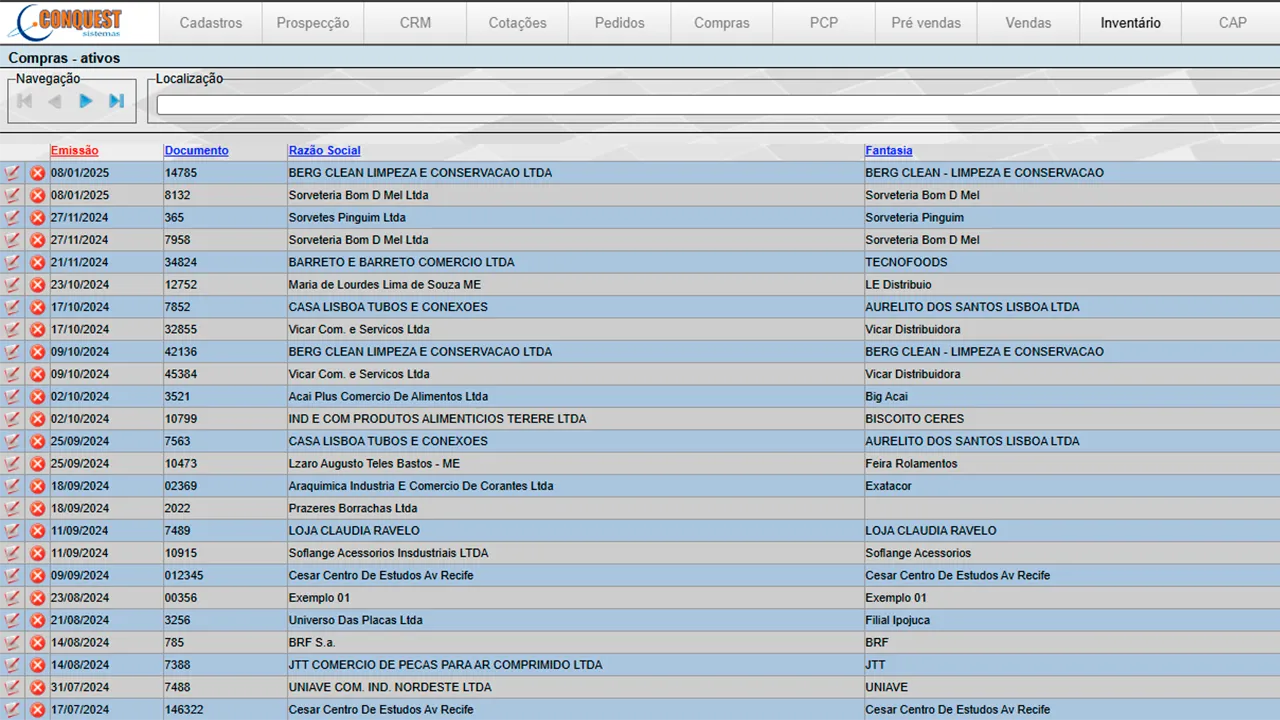Viewport: 1280px width, 720px height.
Task: Sort by Fantasia column header
Action: coord(889,151)
